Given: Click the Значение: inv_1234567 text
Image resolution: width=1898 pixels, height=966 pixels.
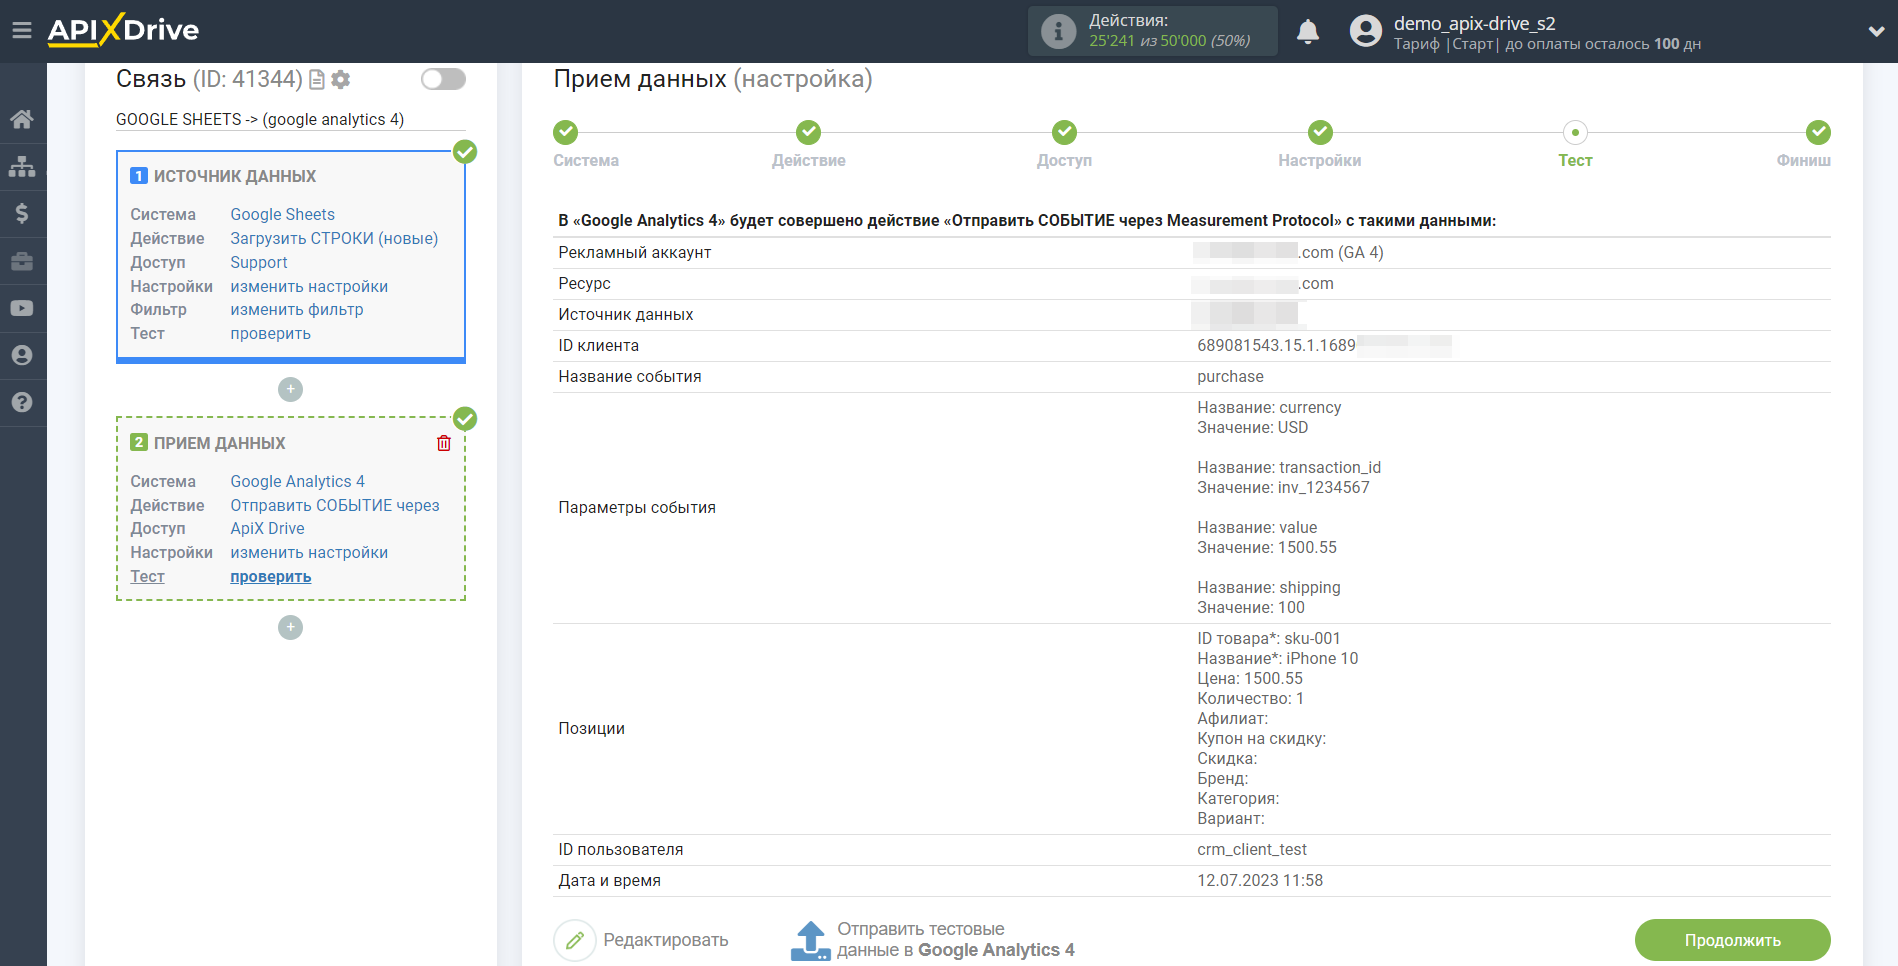Looking at the screenshot, I should click(1283, 488).
